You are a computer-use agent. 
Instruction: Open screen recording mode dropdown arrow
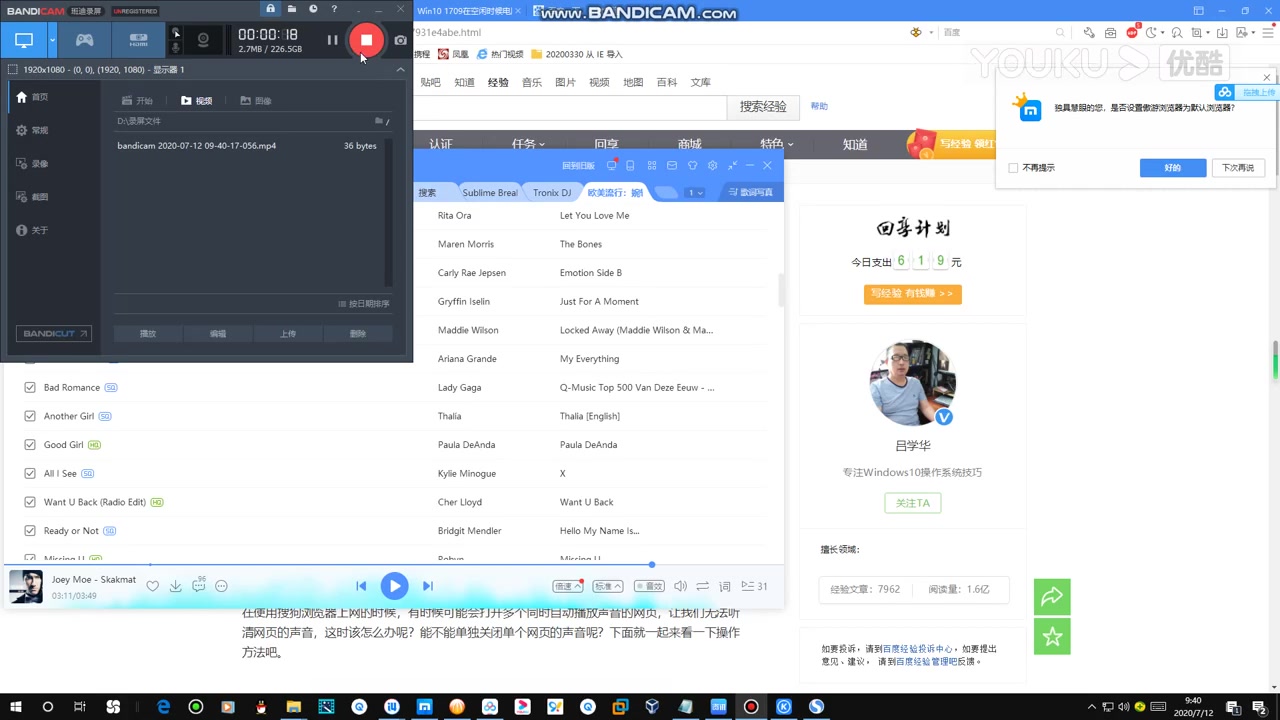51,41
